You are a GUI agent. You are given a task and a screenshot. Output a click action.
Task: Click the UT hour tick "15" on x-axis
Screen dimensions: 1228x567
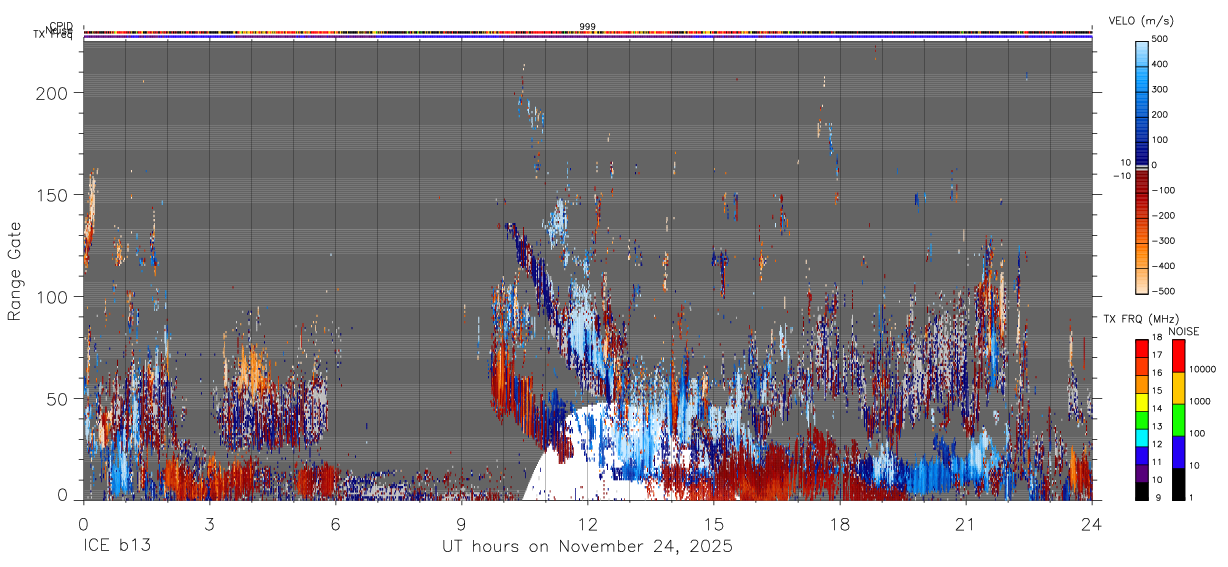point(713,523)
